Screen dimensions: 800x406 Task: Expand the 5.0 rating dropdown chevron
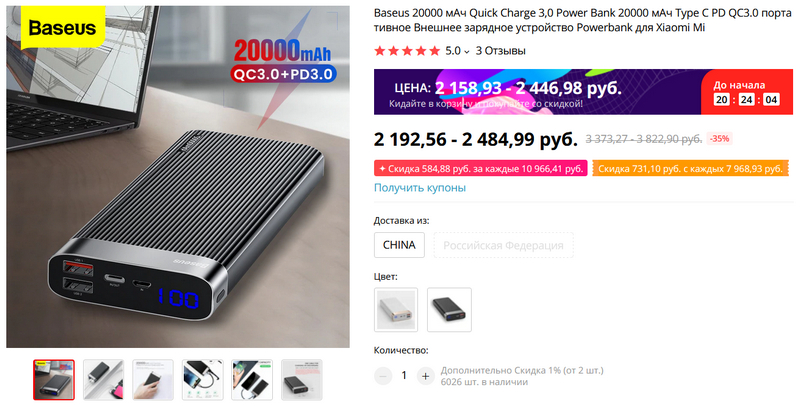[466, 52]
